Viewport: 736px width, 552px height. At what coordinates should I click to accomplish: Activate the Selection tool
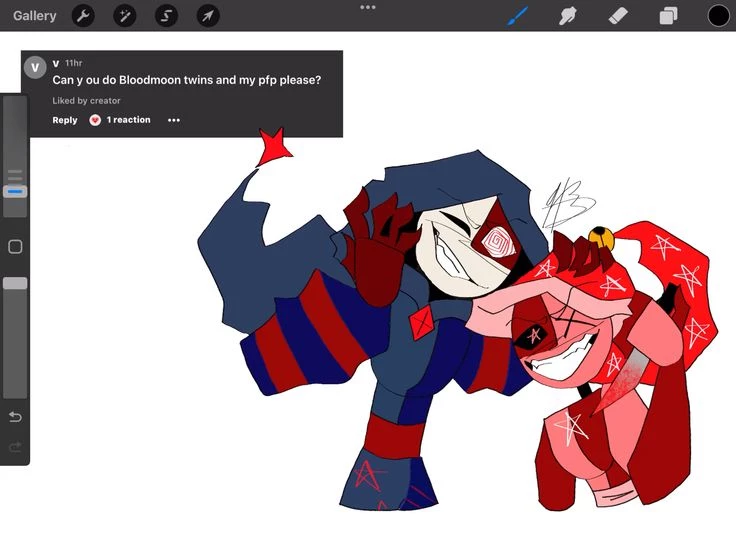166,16
